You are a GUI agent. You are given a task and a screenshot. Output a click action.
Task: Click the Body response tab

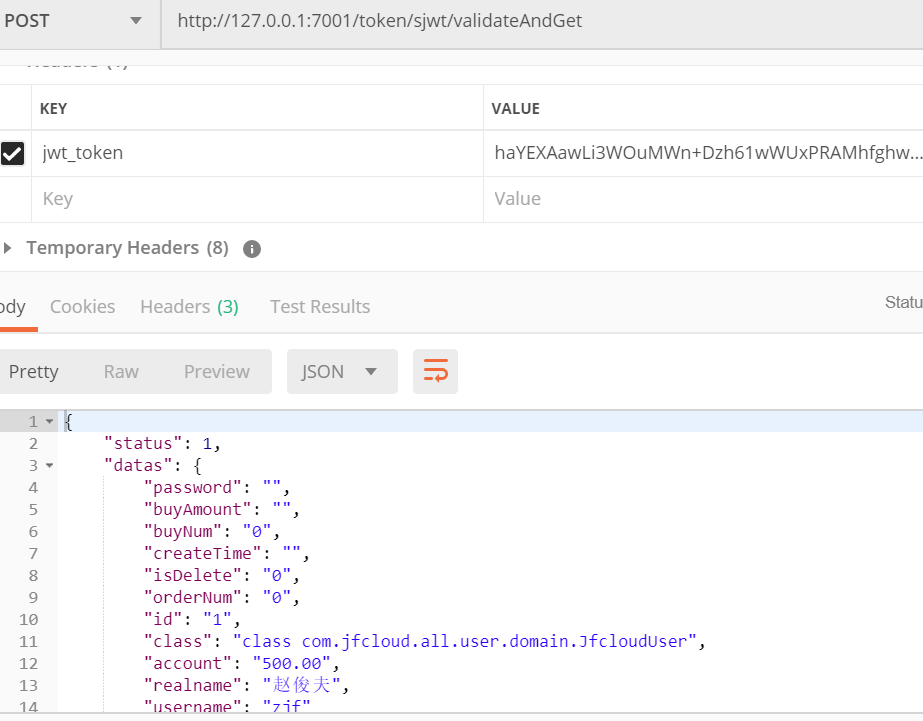pos(15,306)
